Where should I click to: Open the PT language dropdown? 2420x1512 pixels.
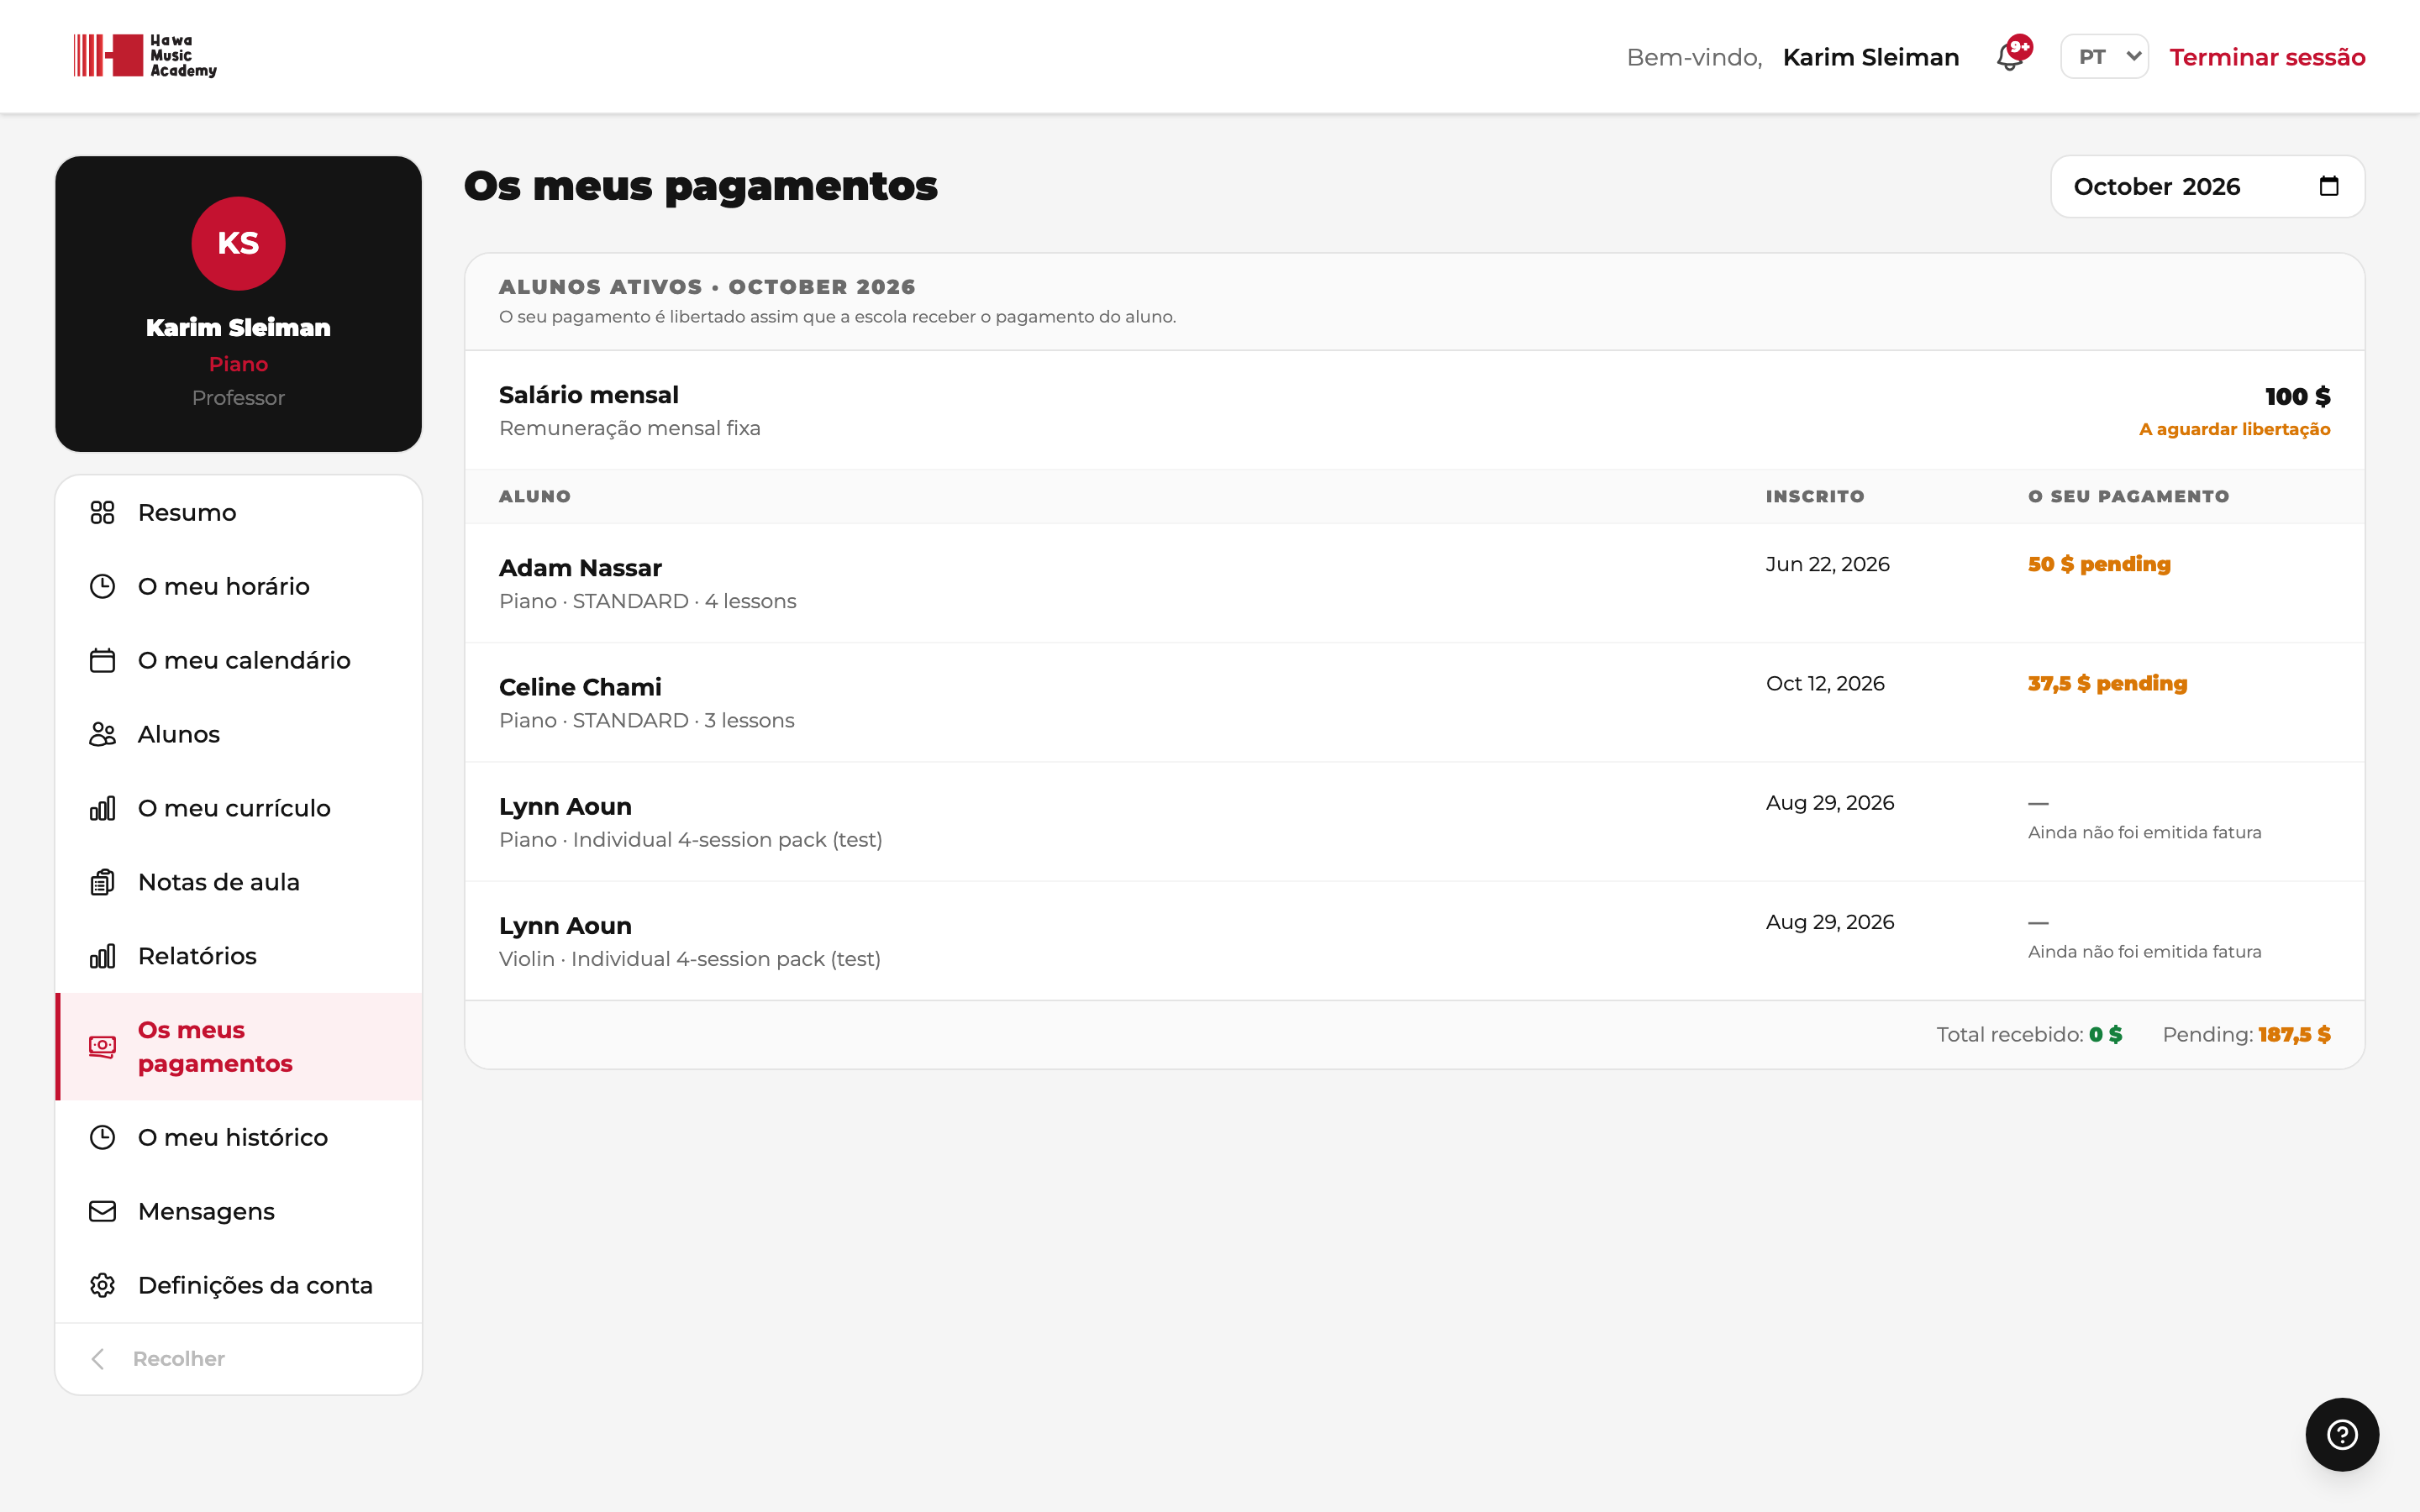pyautogui.click(x=2104, y=56)
